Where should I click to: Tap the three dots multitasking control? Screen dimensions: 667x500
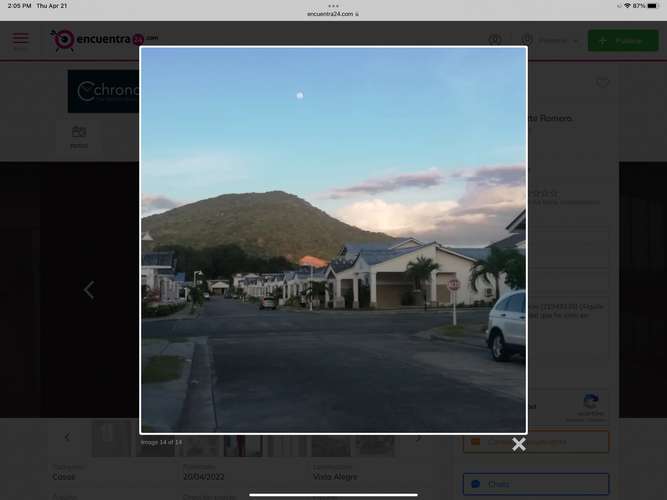(334, 6)
